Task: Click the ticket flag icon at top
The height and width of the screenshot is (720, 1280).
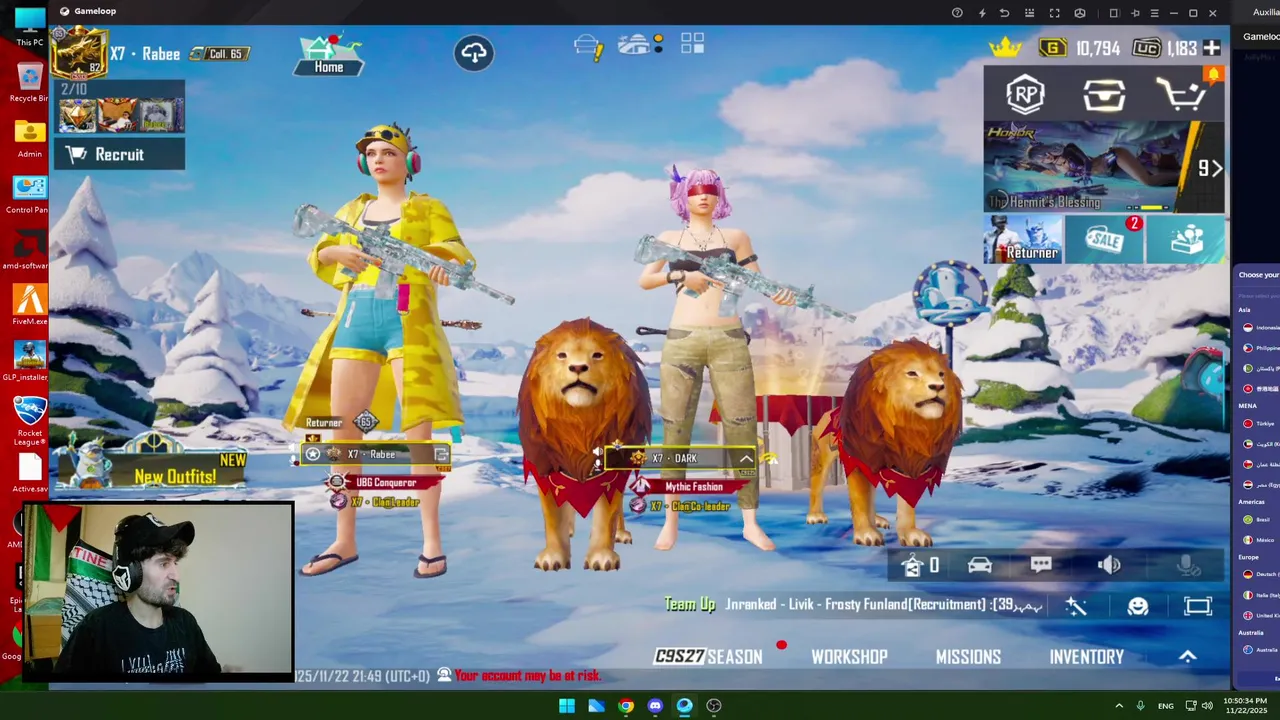Action: tap(588, 46)
